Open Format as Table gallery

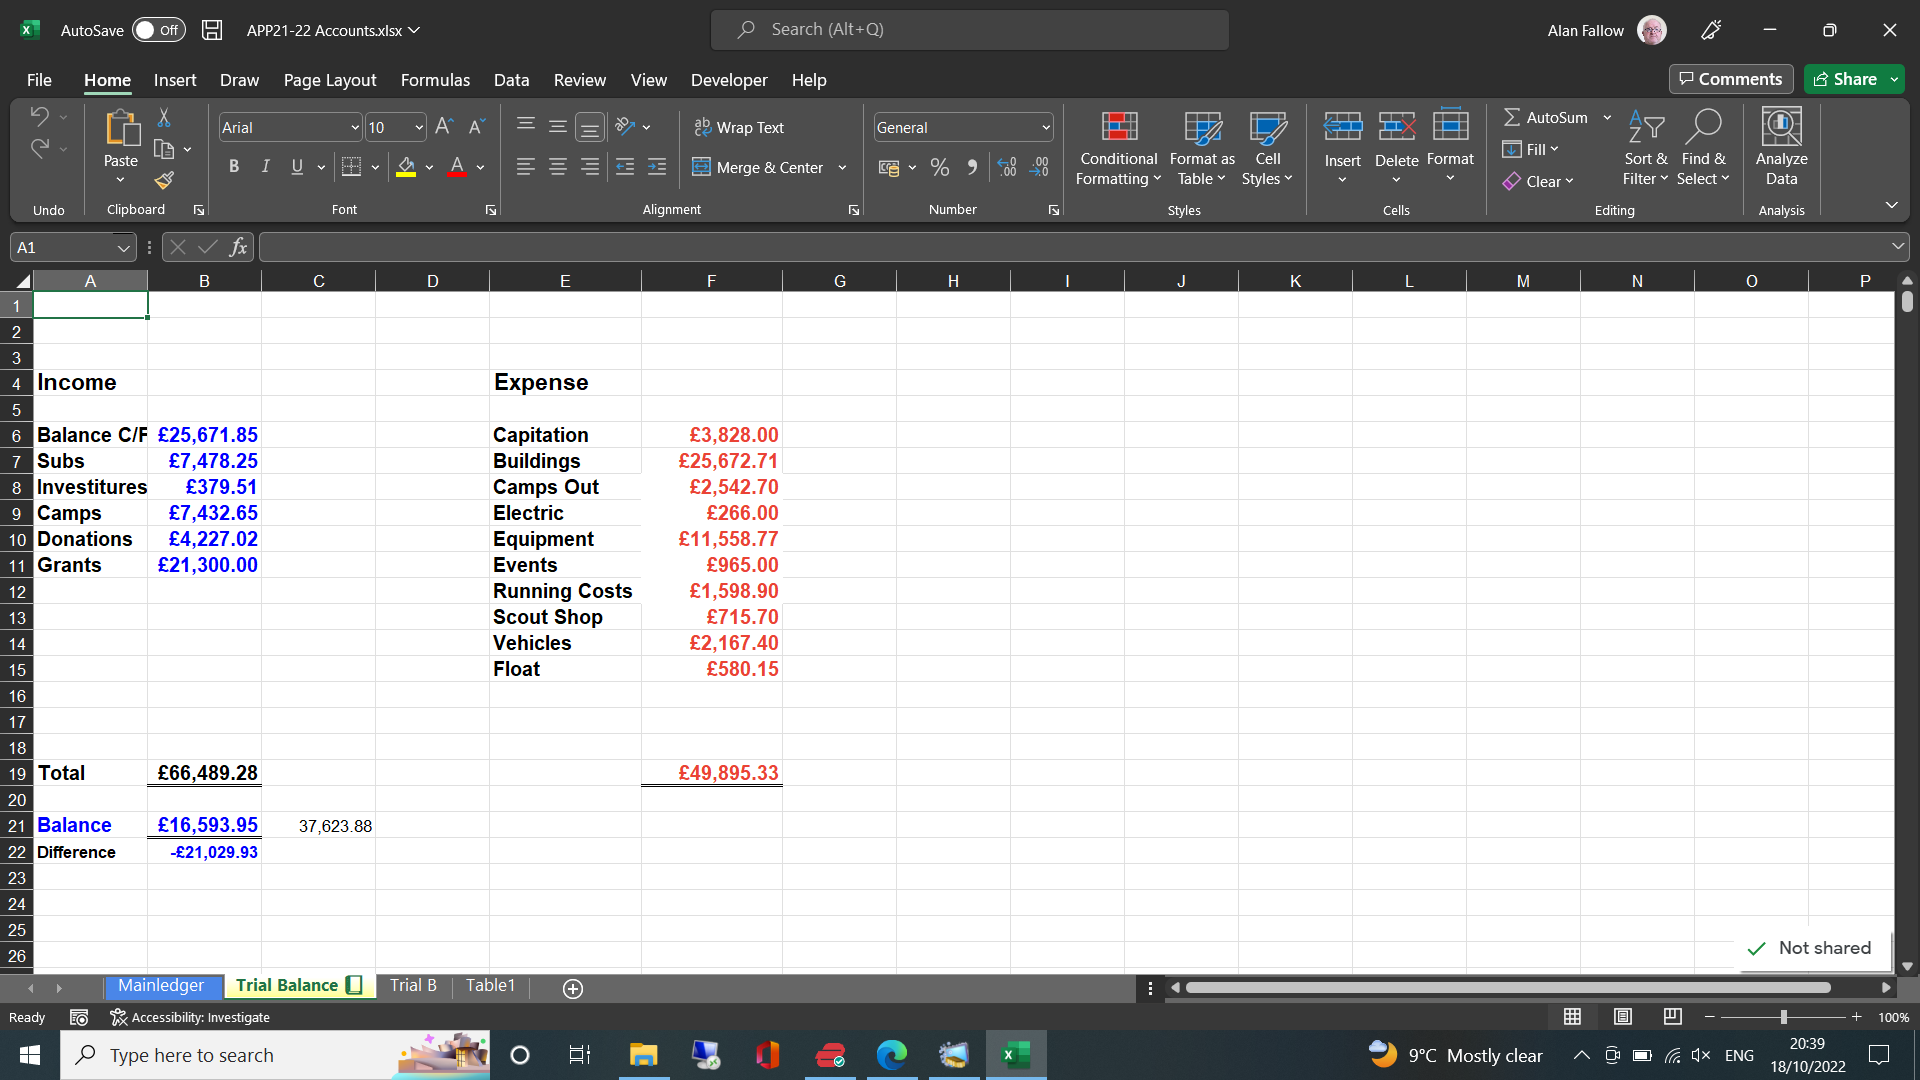(1202, 149)
